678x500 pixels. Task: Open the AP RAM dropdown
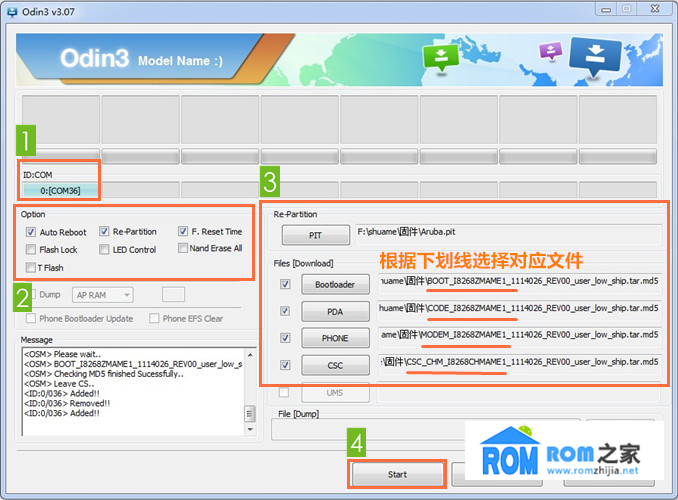[x=102, y=295]
